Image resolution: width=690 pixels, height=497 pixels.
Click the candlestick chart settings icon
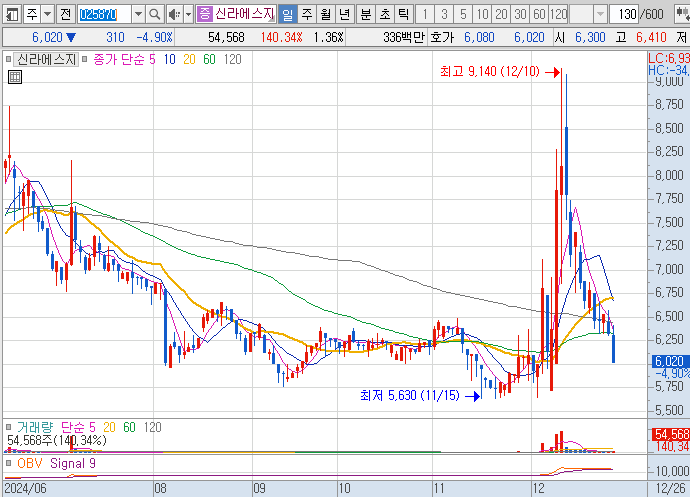click(683, 15)
